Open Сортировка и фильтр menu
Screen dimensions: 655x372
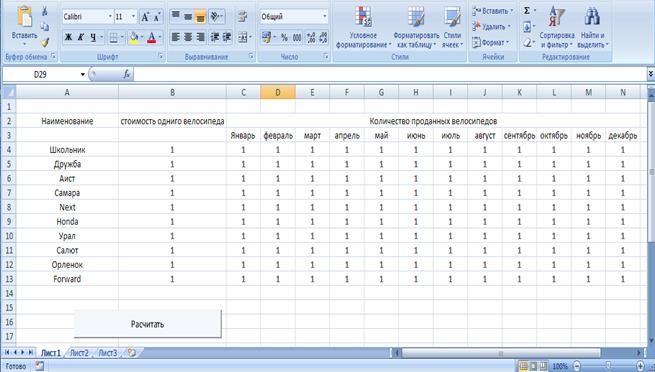pyautogui.click(x=557, y=28)
